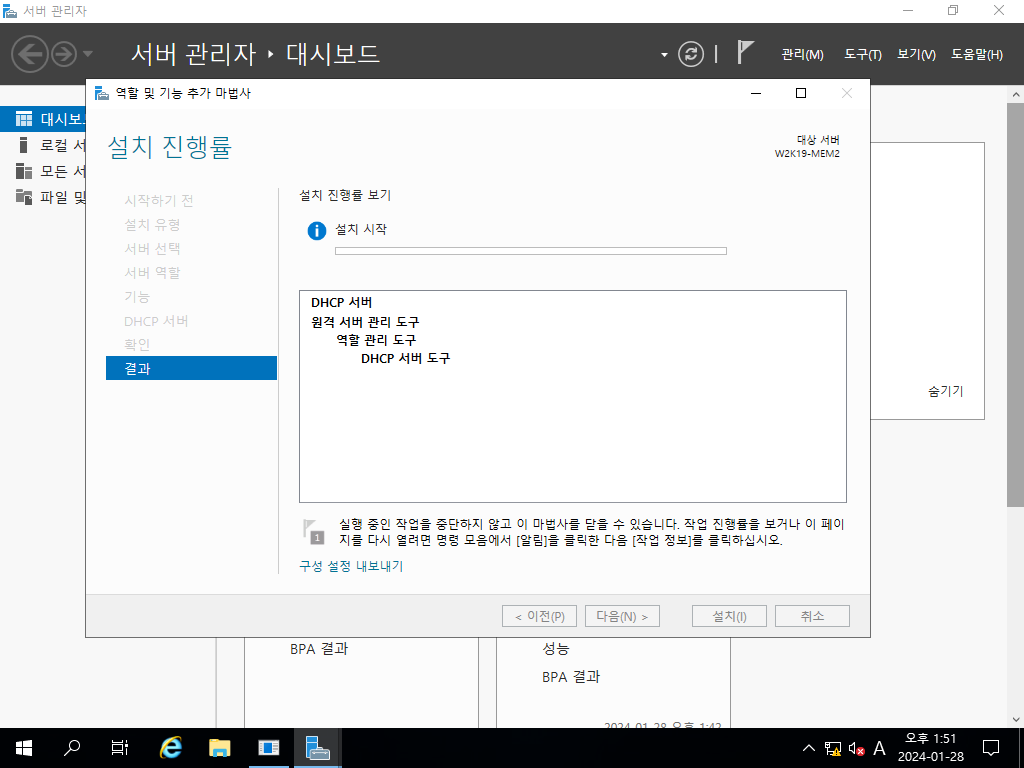Select the 결과 step in the wizard

[x=191, y=368]
